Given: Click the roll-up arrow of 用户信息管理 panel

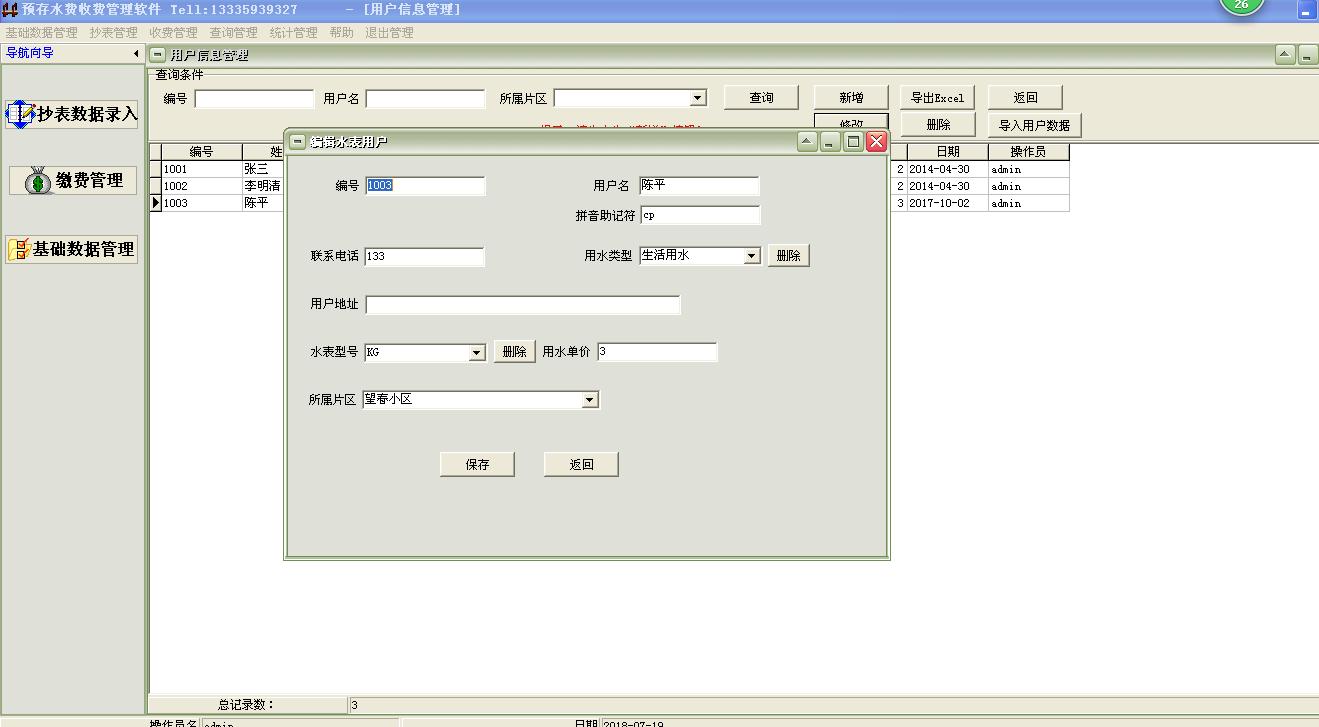Looking at the screenshot, I should point(1286,55).
